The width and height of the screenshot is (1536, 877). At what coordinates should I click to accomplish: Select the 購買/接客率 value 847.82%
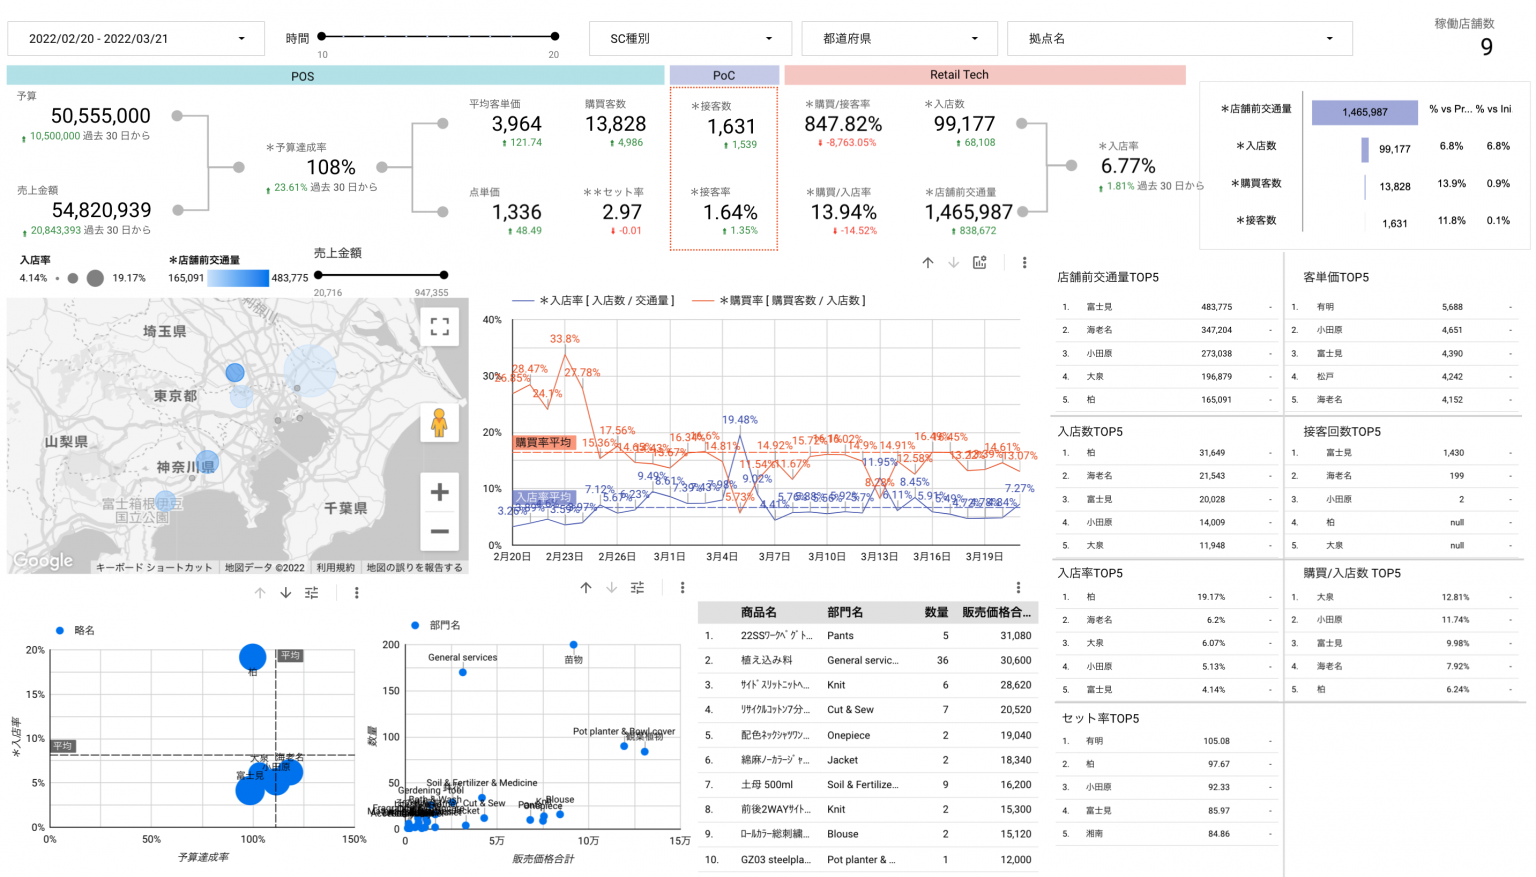pyautogui.click(x=843, y=124)
